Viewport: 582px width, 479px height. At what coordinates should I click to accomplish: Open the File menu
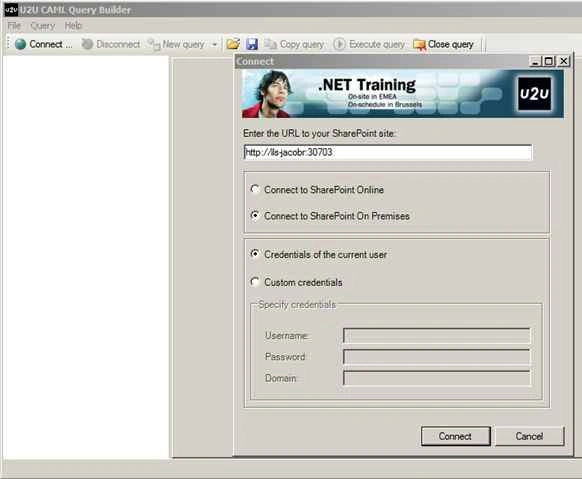point(14,26)
